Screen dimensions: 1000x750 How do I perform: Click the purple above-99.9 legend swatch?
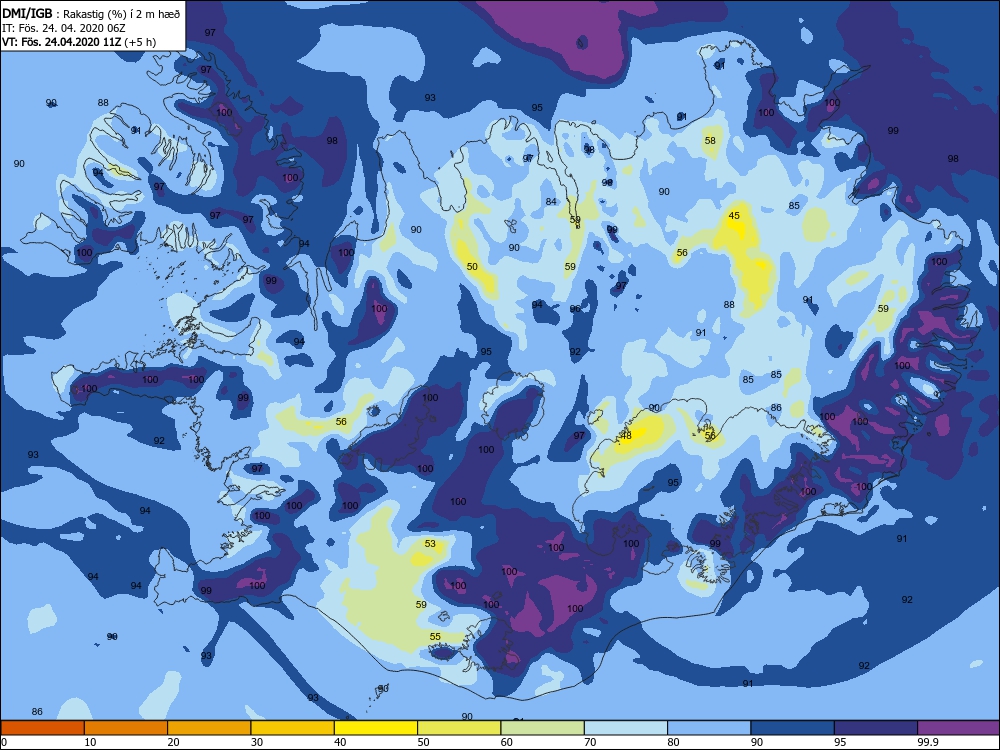pos(959,728)
